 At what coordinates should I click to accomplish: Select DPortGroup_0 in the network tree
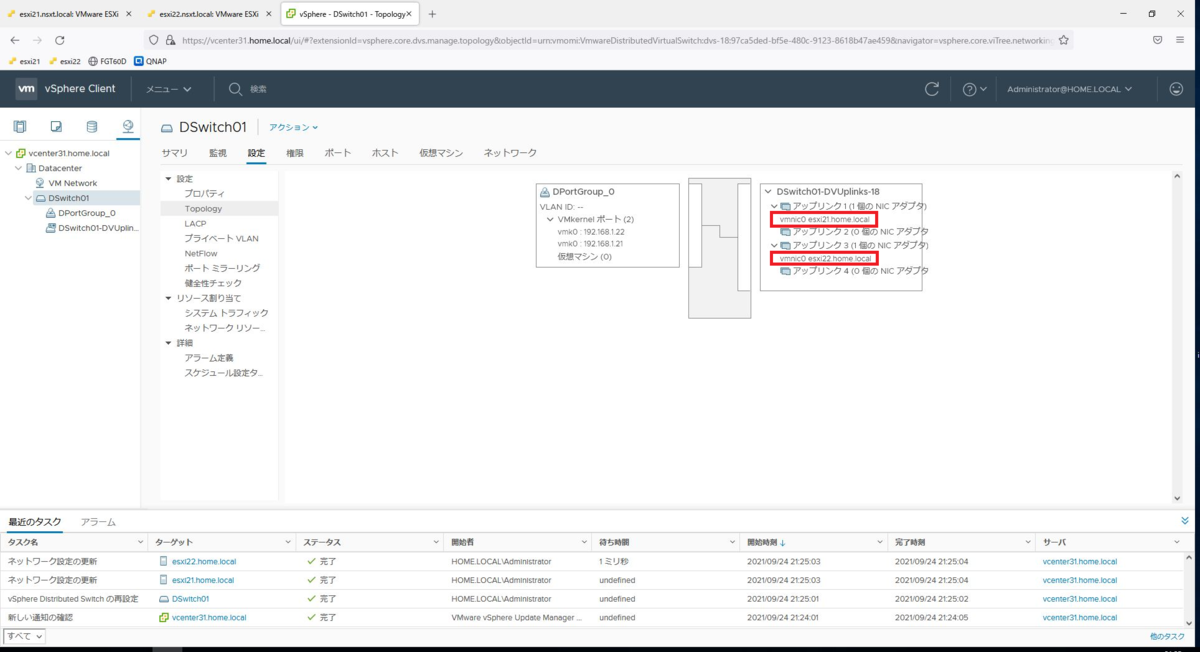click(87, 213)
